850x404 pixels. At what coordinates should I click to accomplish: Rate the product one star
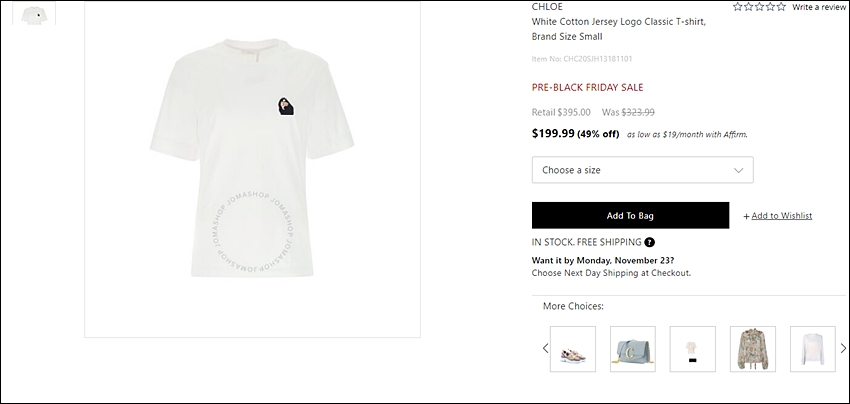(x=738, y=7)
